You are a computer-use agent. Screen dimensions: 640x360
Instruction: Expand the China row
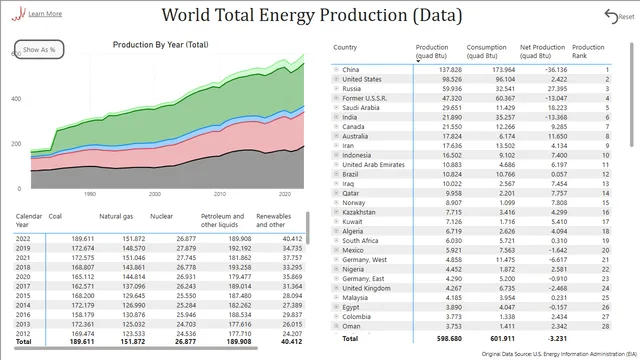pyautogui.click(x=336, y=69)
